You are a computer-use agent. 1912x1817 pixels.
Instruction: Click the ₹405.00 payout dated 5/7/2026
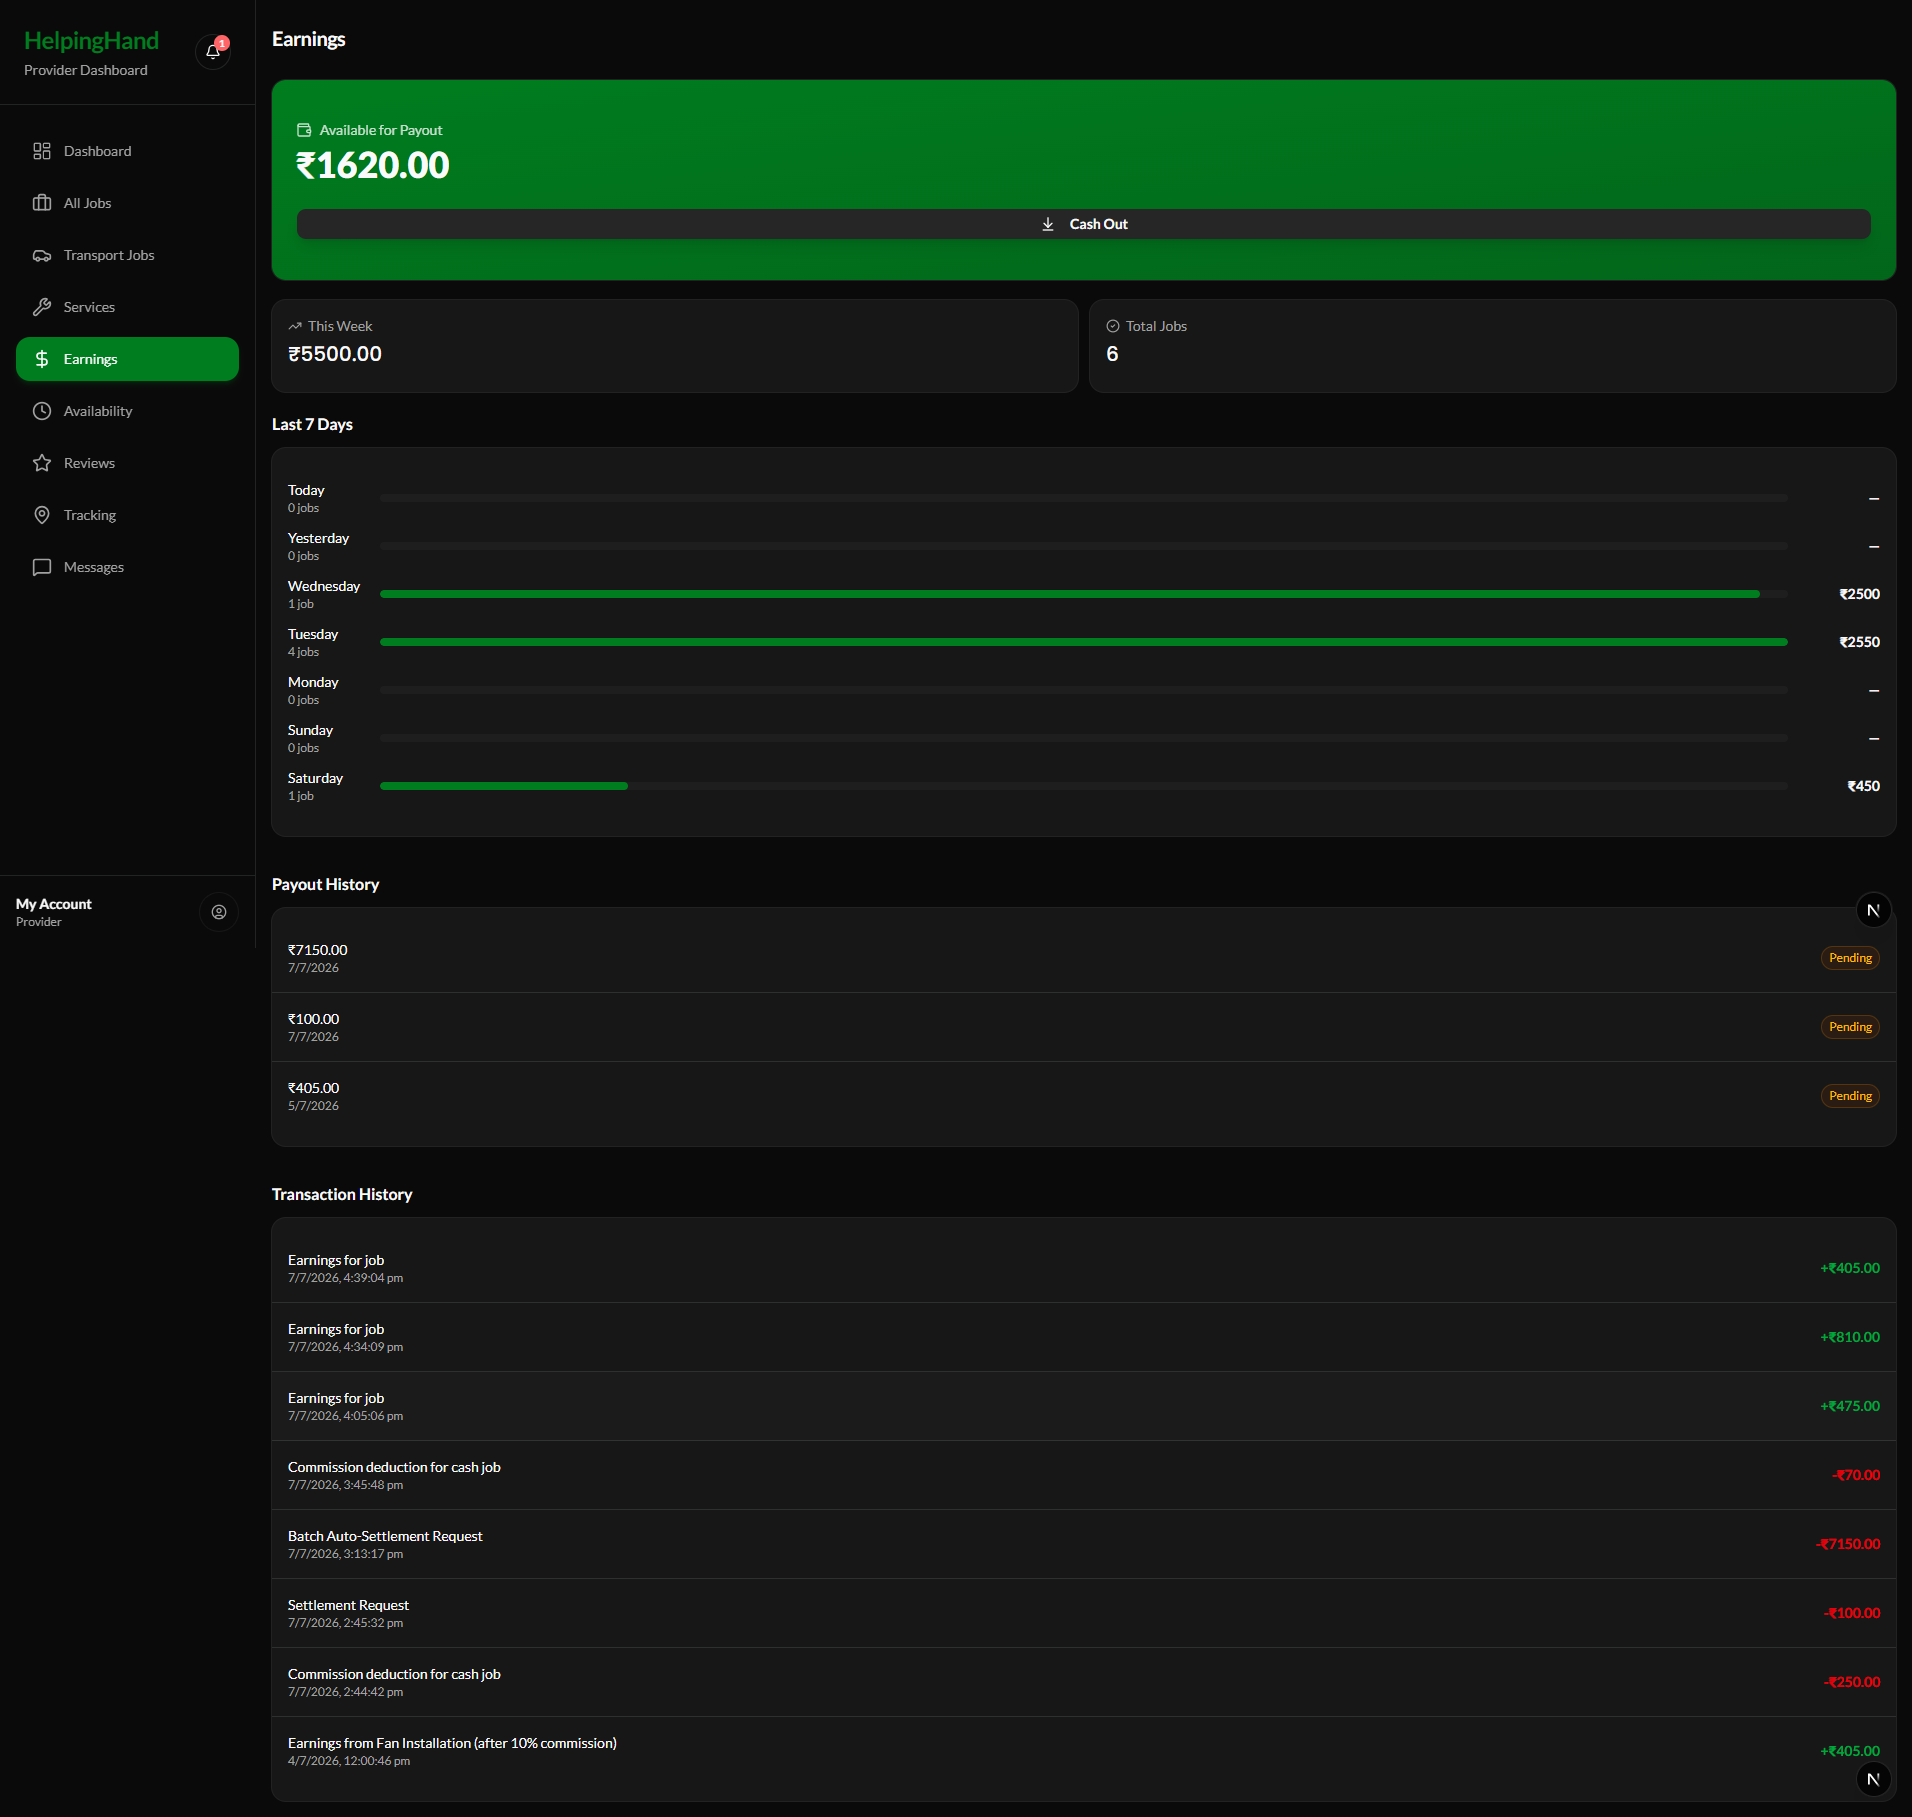click(1083, 1096)
